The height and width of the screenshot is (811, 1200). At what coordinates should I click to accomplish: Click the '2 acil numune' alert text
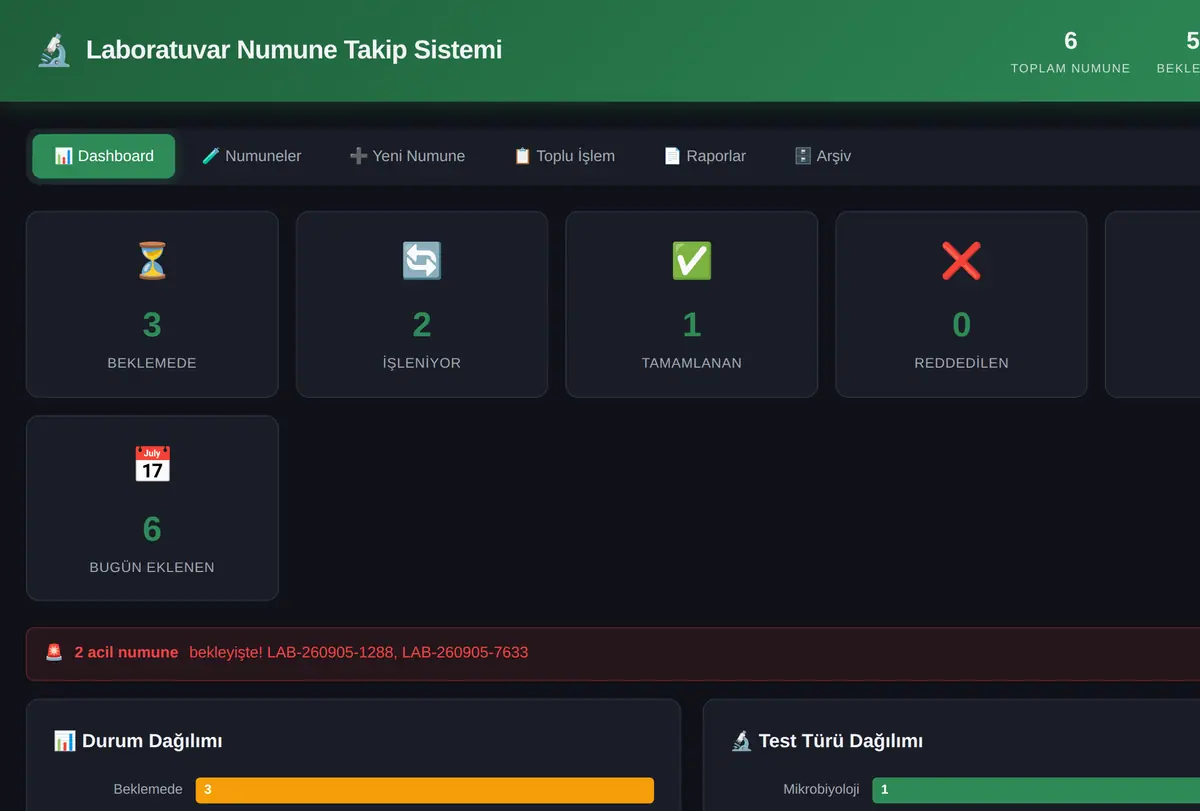click(x=126, y=652)
